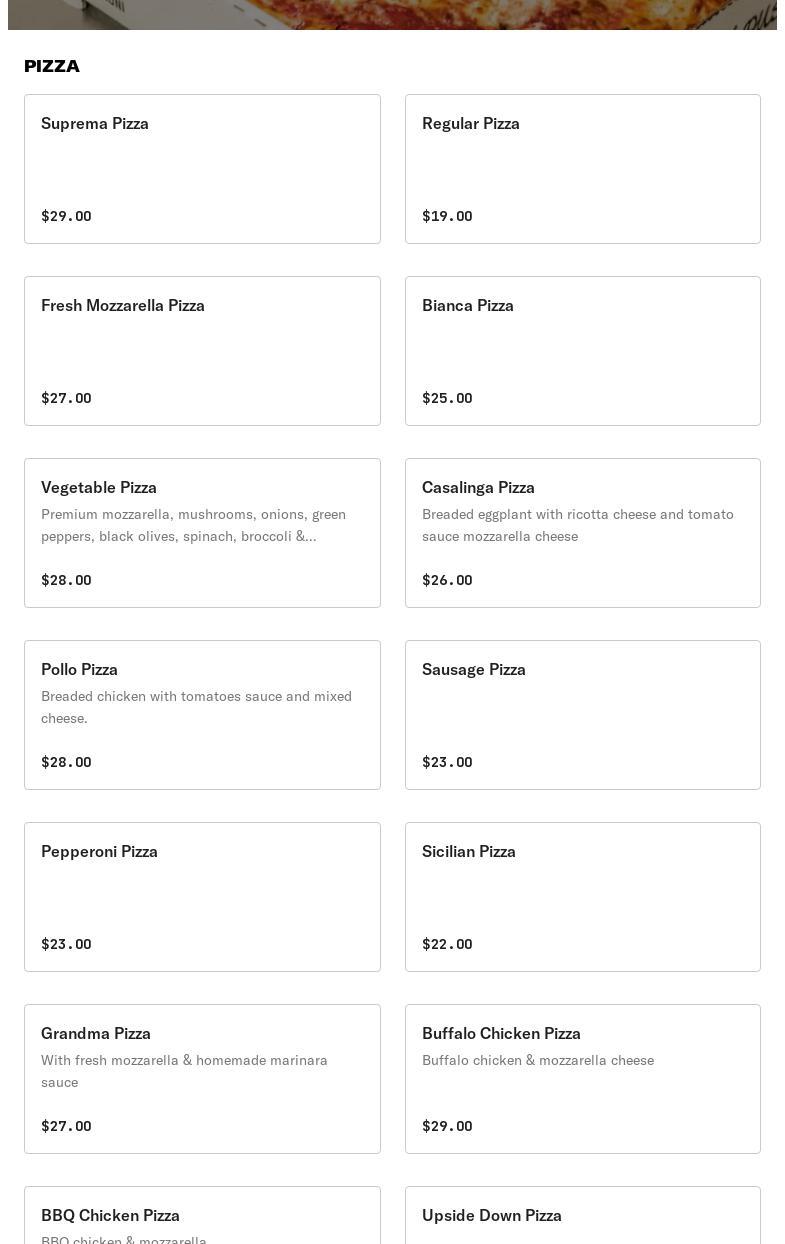Choose the Upside Down Pizza card
Image resolution: width=785 pixels, height=1244 pixels.
[582, 1218]
